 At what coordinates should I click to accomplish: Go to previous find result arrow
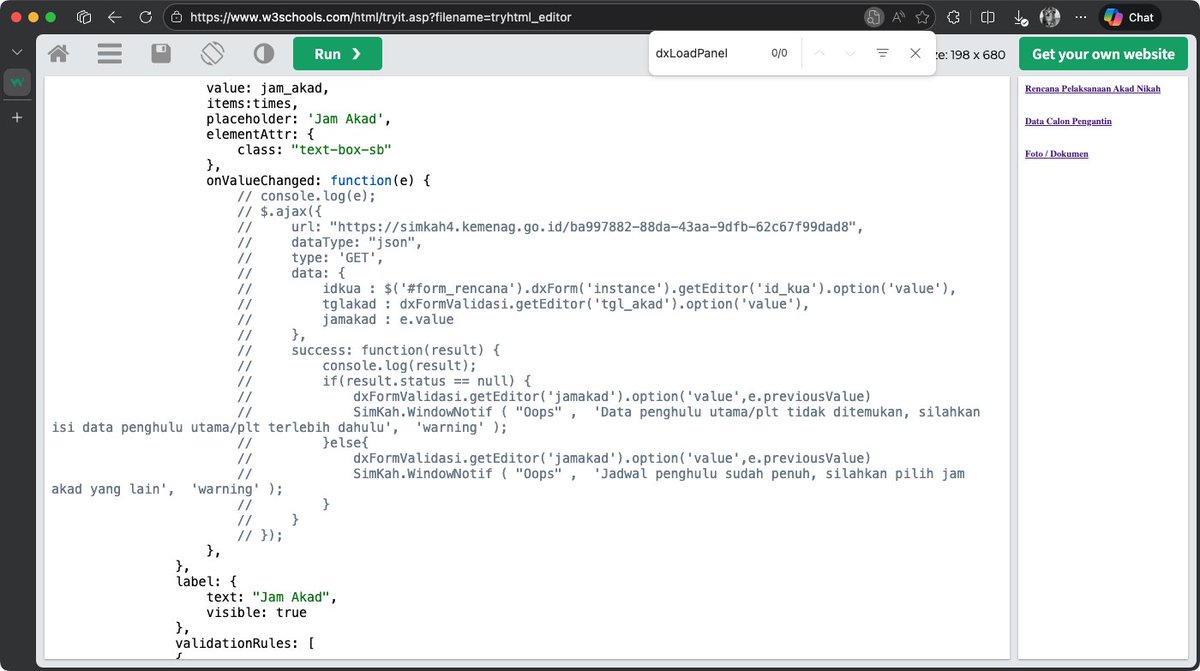point(820,53)
